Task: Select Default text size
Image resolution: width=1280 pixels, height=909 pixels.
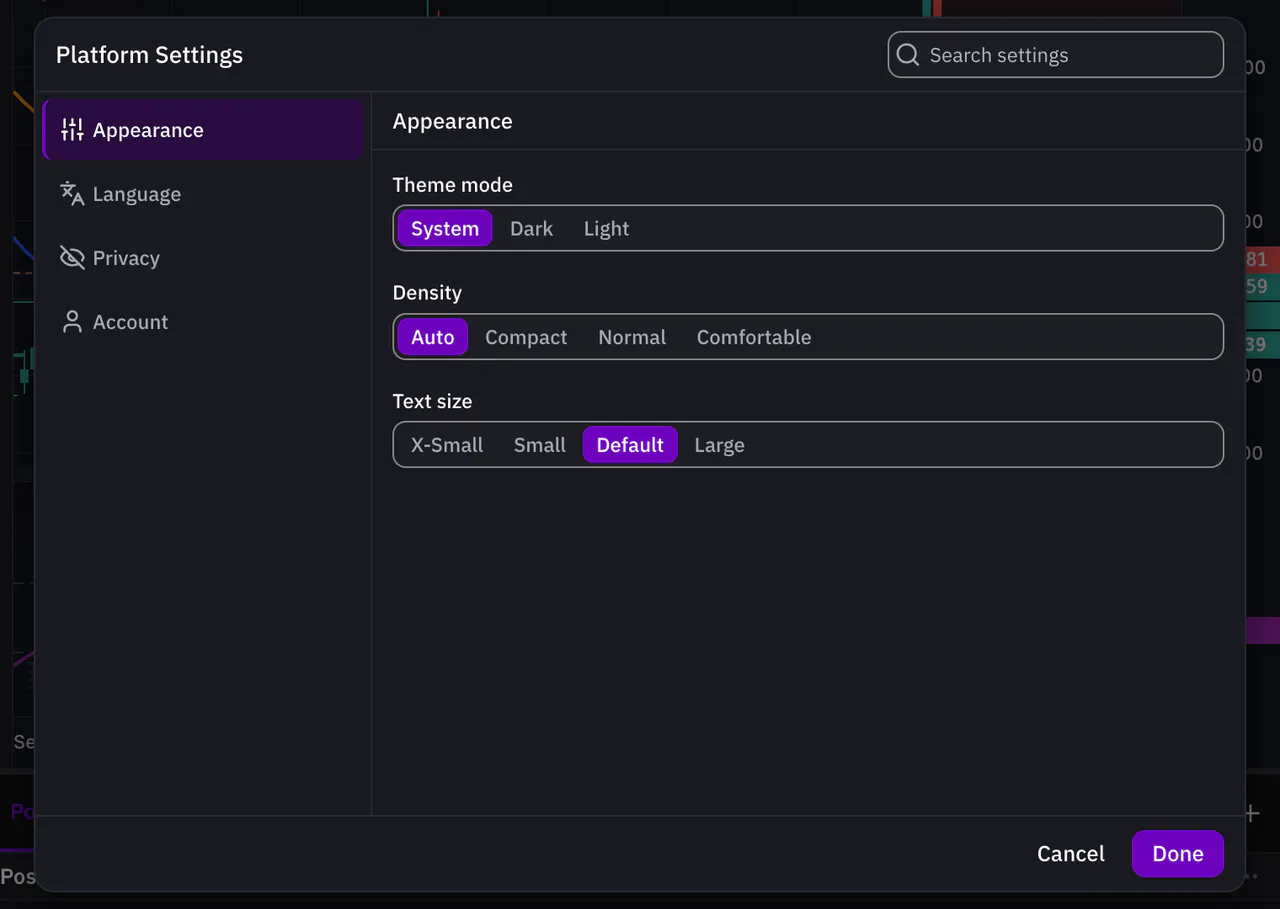Action: click(x=630, y=445)
